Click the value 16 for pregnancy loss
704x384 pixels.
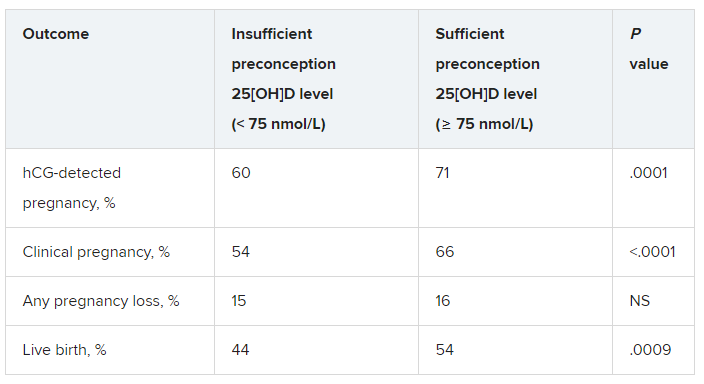tap(443, 301)
